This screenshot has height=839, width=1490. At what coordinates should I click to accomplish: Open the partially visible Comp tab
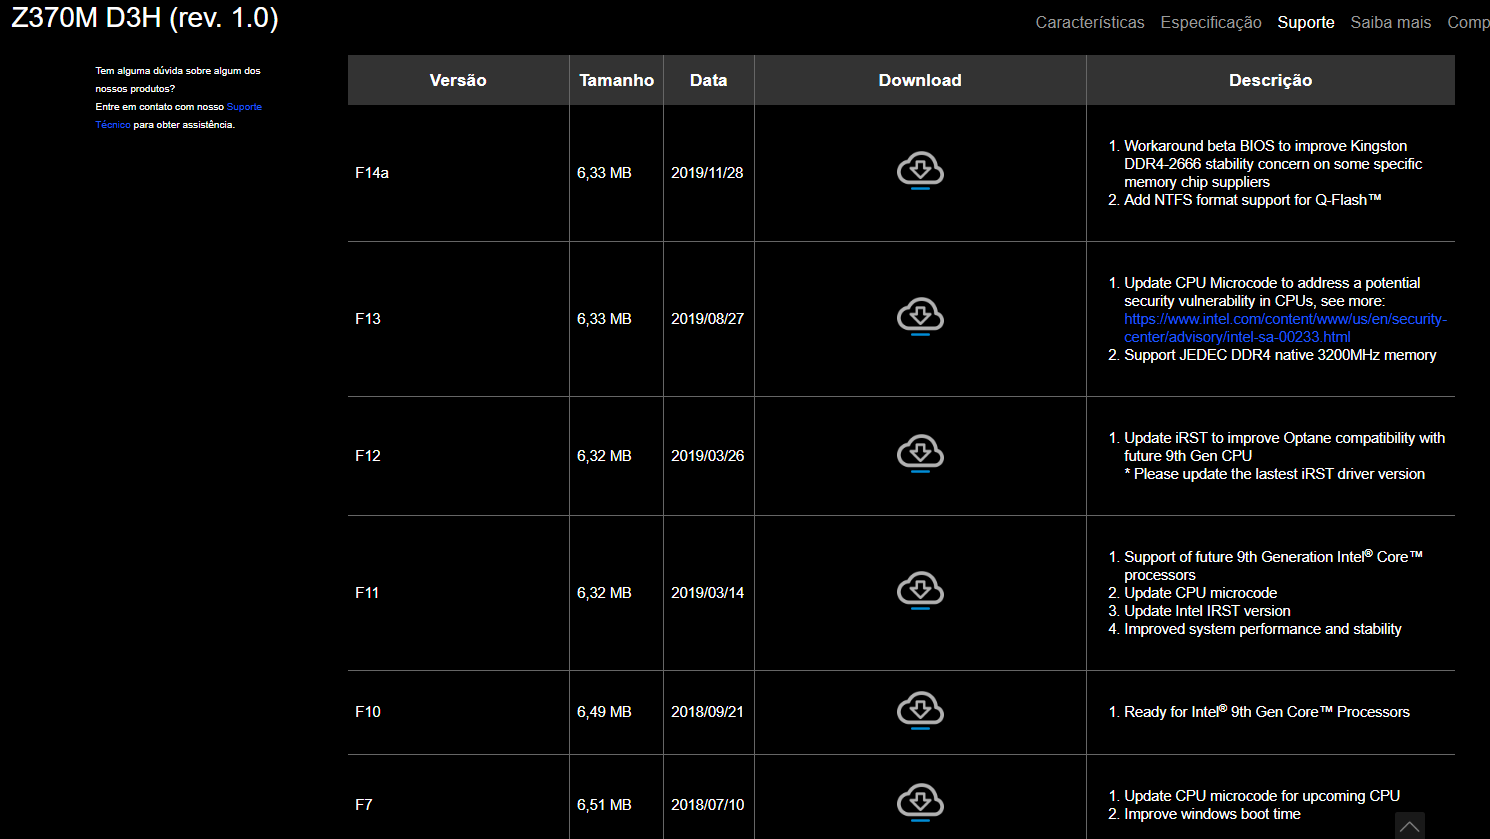1468,22
